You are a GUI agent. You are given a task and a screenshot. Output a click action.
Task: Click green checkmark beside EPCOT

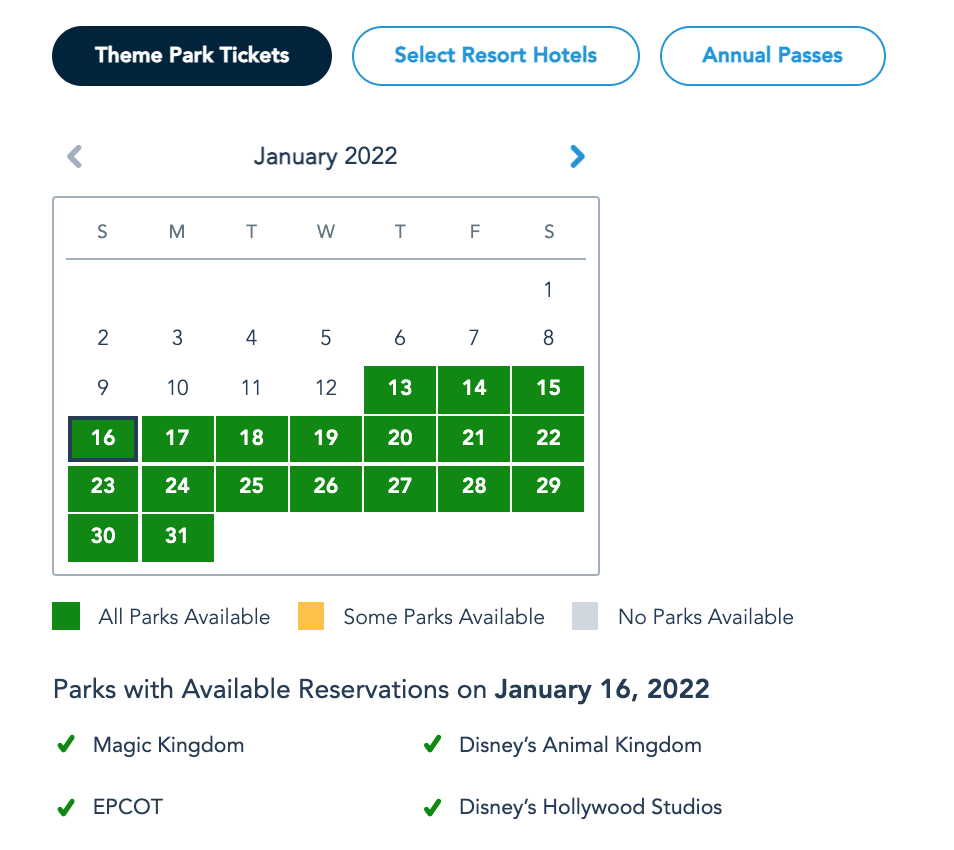66,807
